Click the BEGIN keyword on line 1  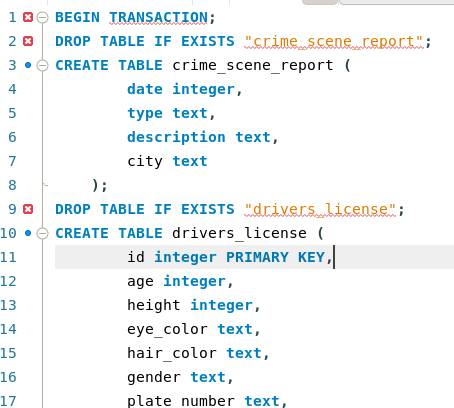(77, 17)
